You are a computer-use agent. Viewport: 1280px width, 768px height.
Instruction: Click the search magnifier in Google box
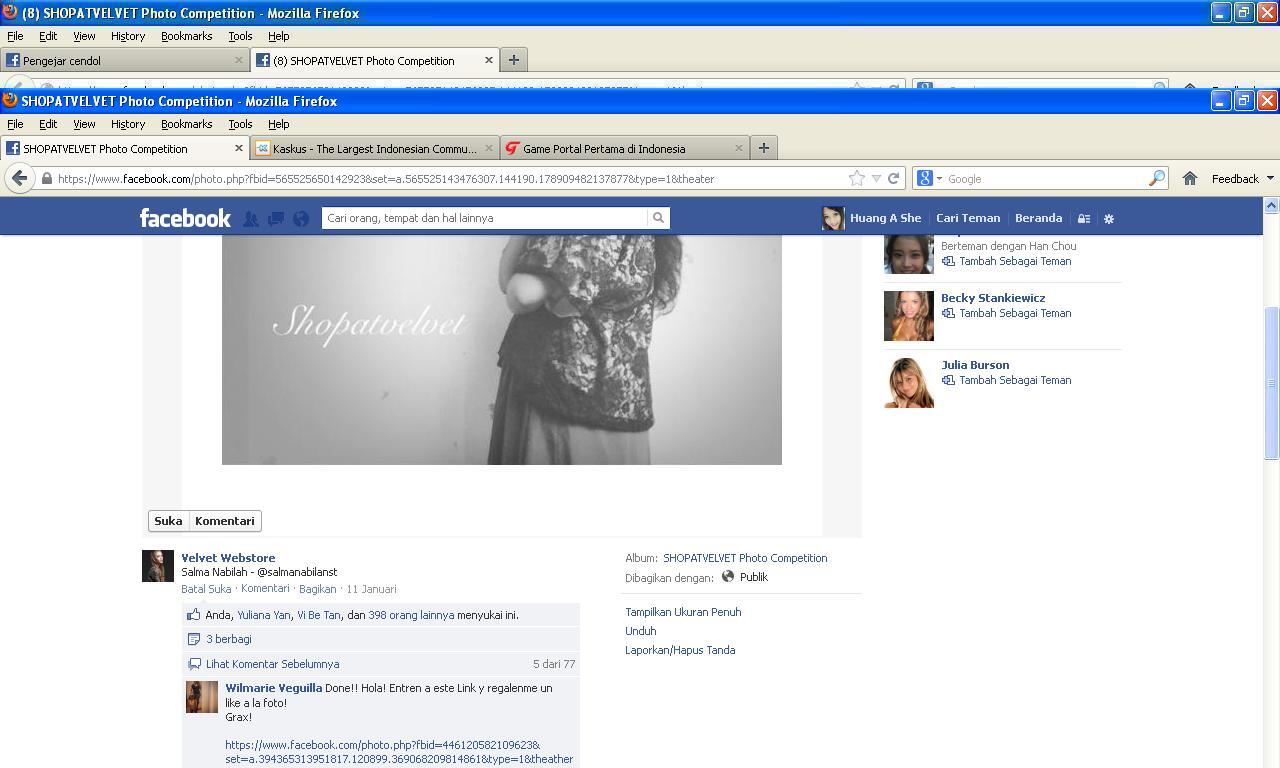pos(1157,178)
